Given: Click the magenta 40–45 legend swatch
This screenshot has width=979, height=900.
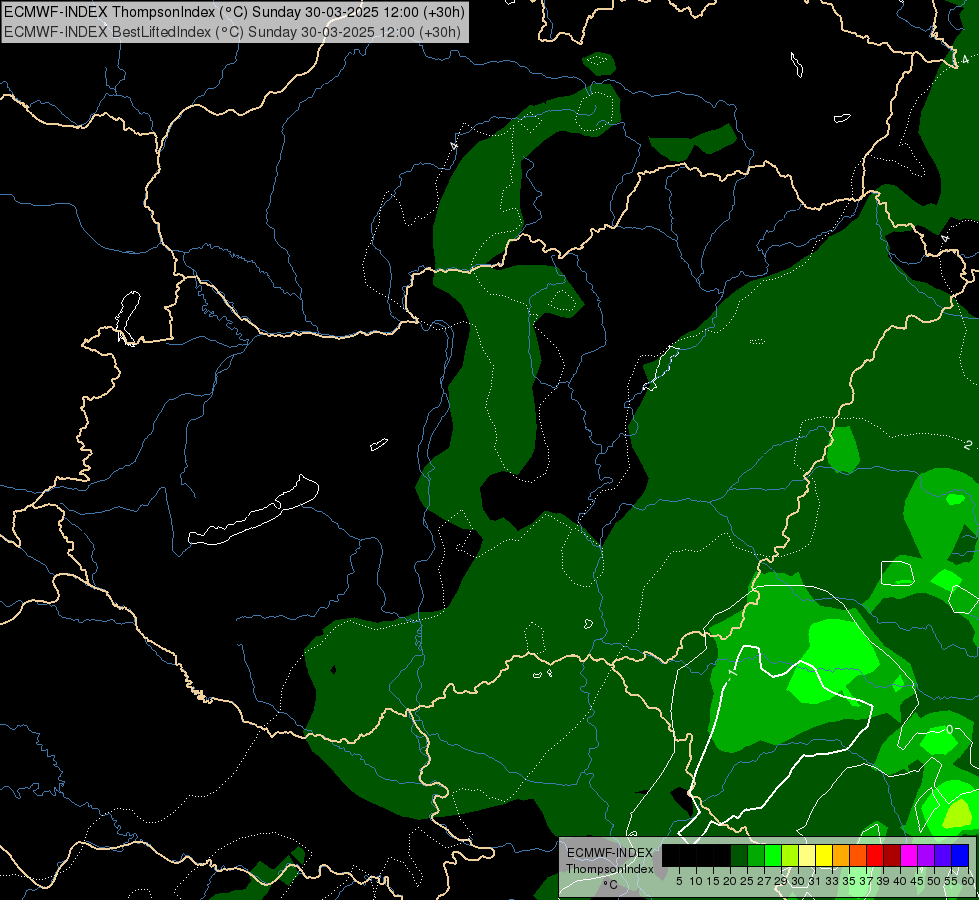Looking at the screenshot, I should click(909, 856).
